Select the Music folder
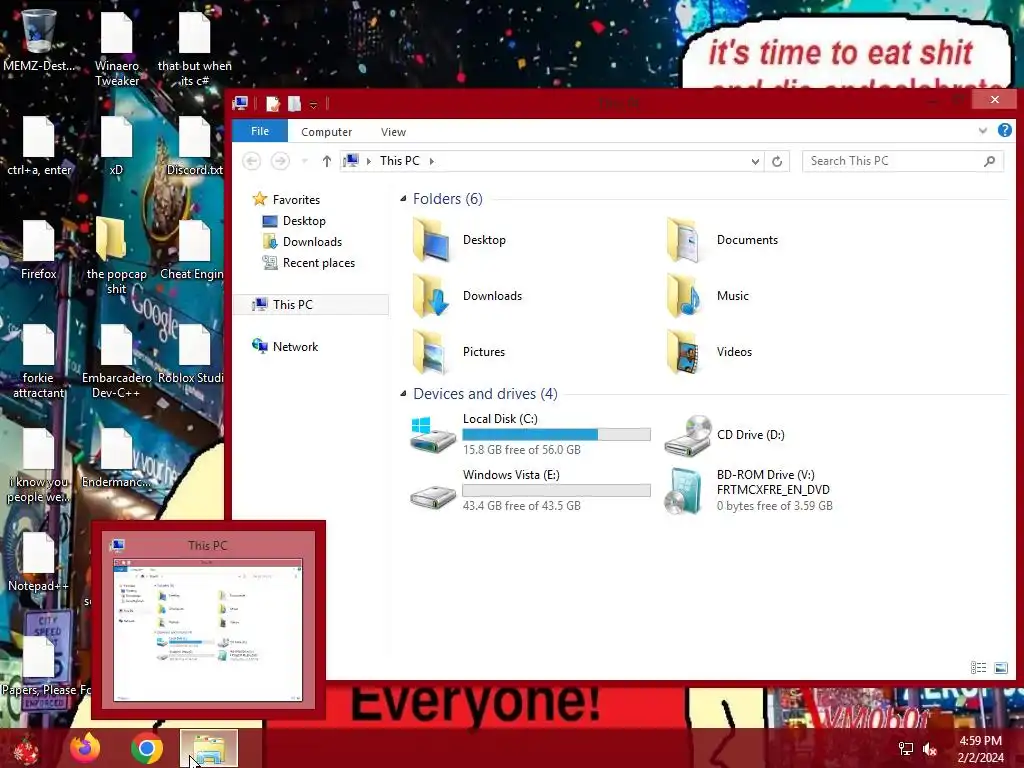 [708, 296]
